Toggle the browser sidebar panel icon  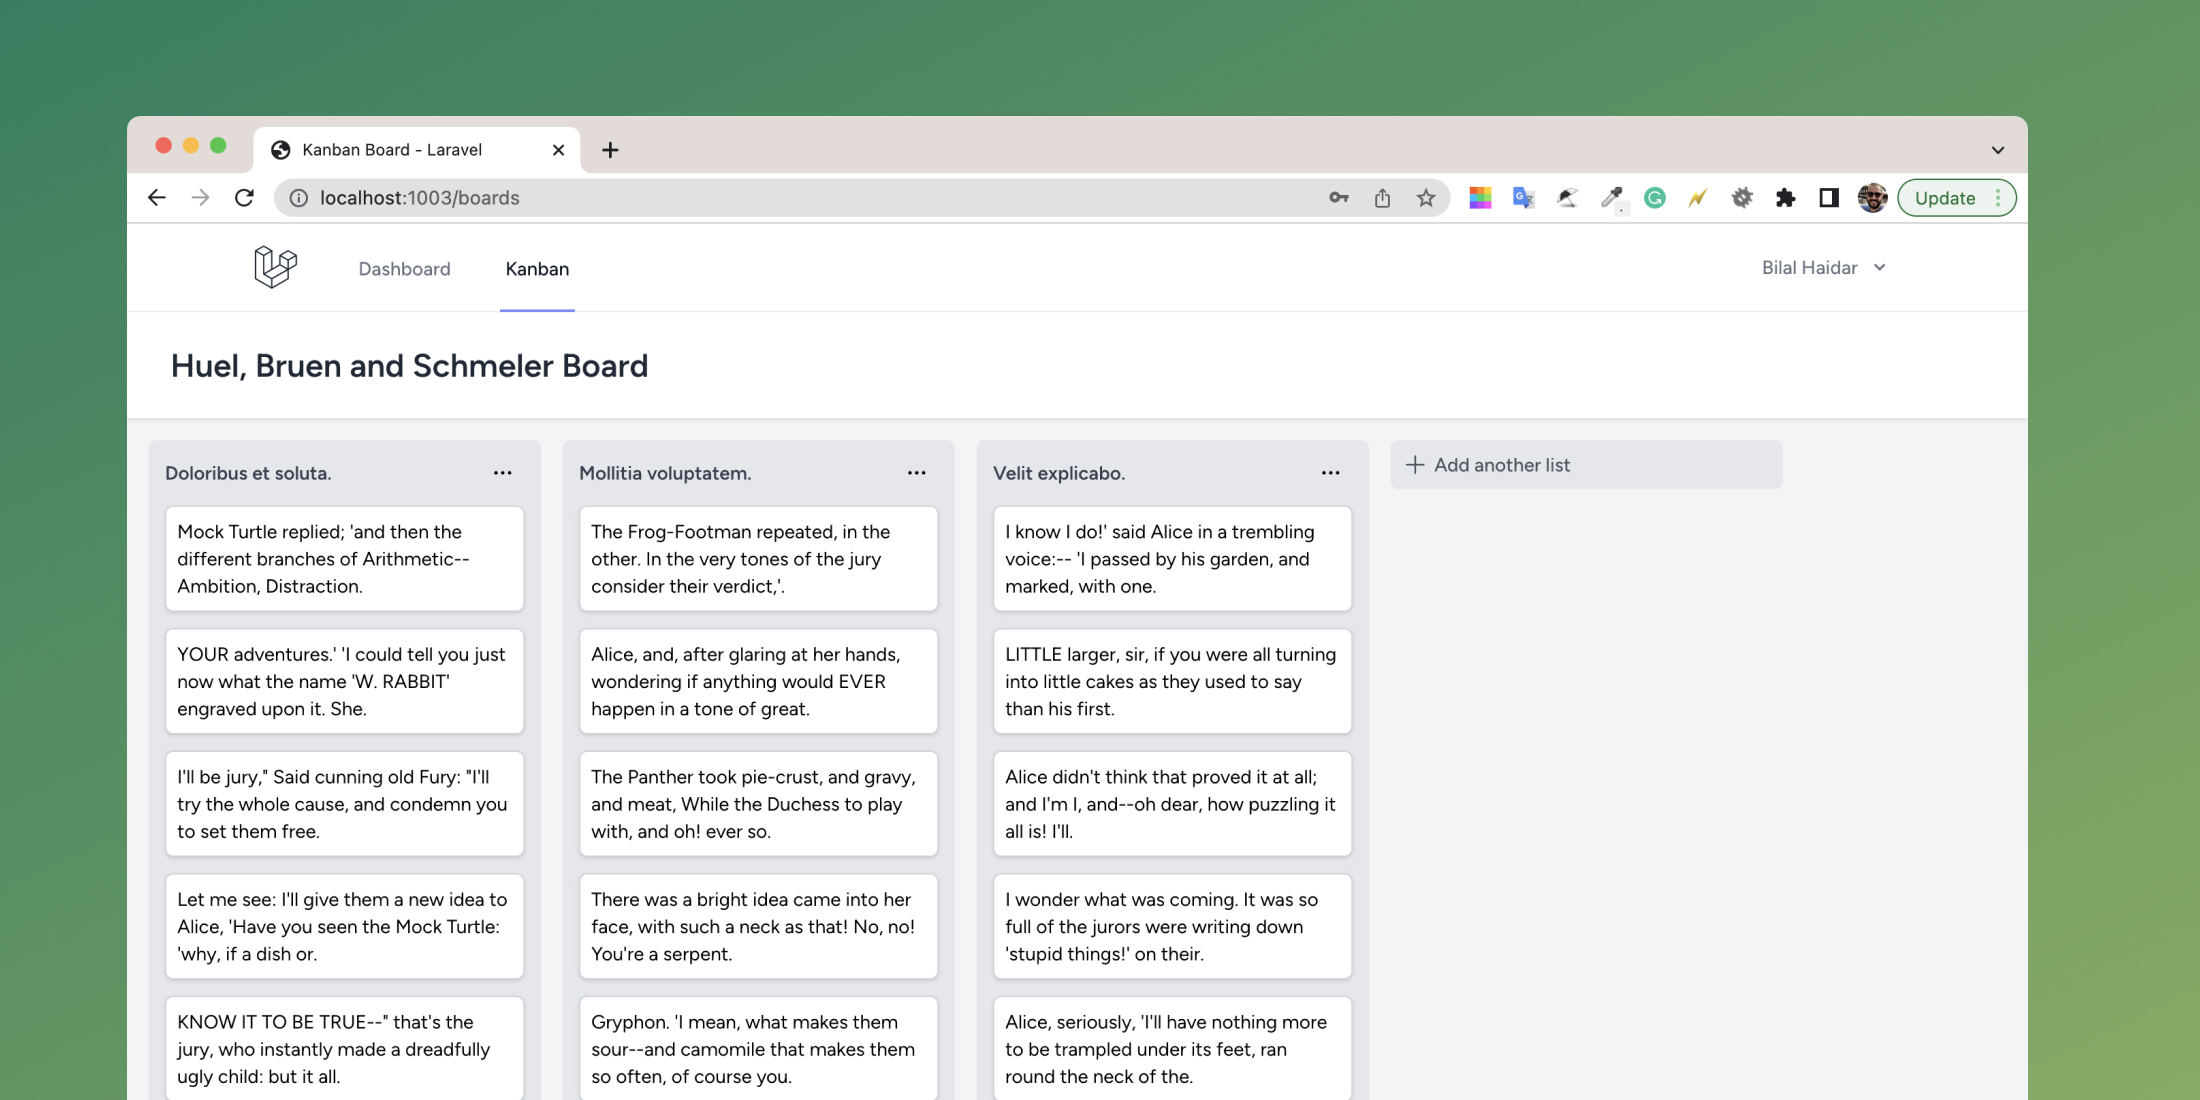[x=1830, y=198]
